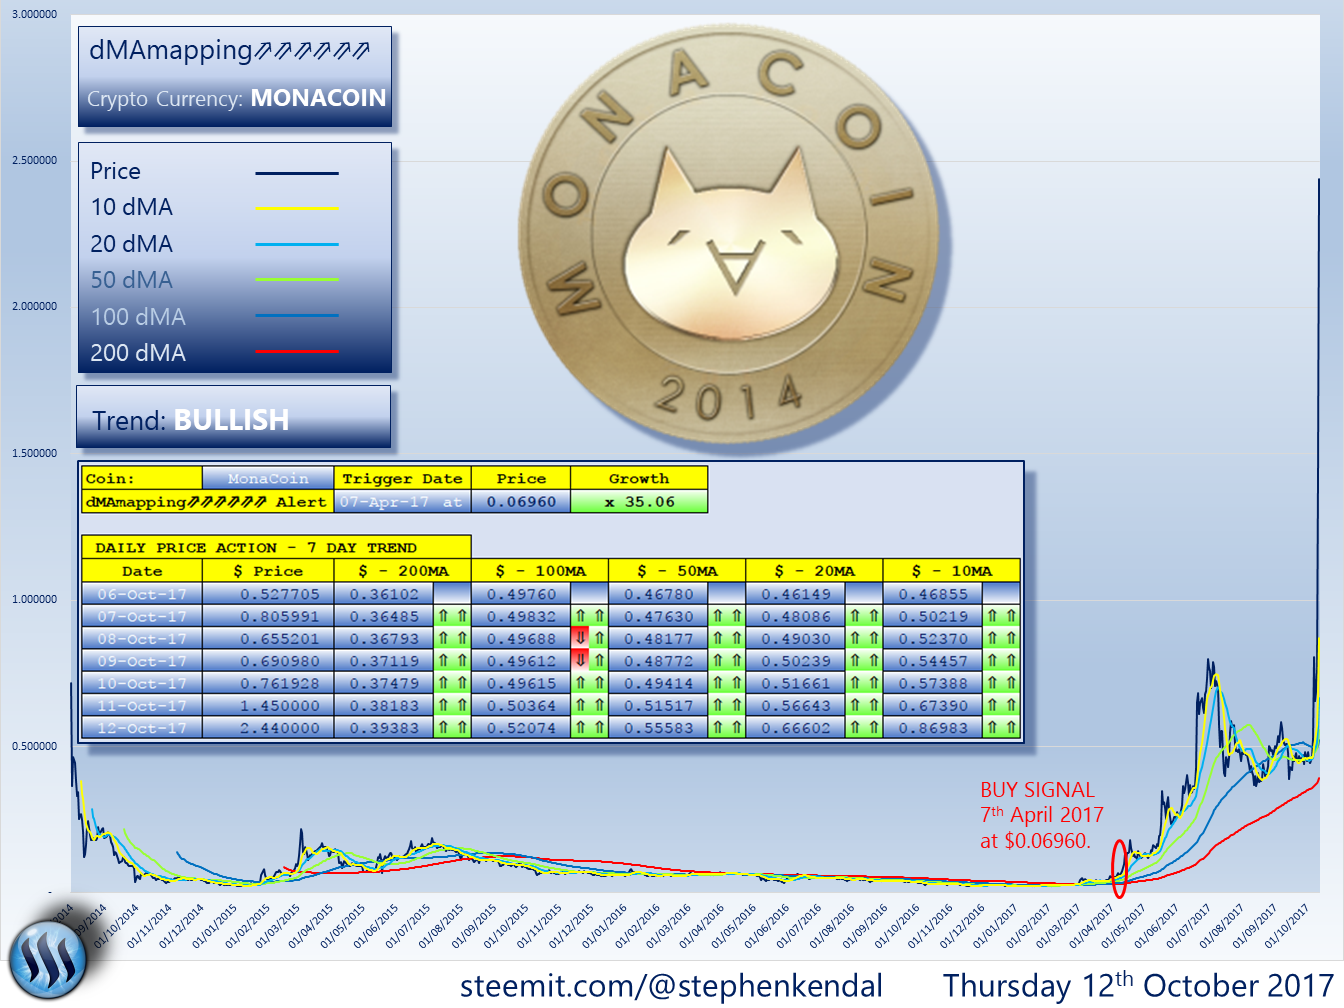Screen dimensions: 1344x1008
Task: Open the steemit.com/@stephenkendal link
Action: pyautogui.click(x=670, y=984)
